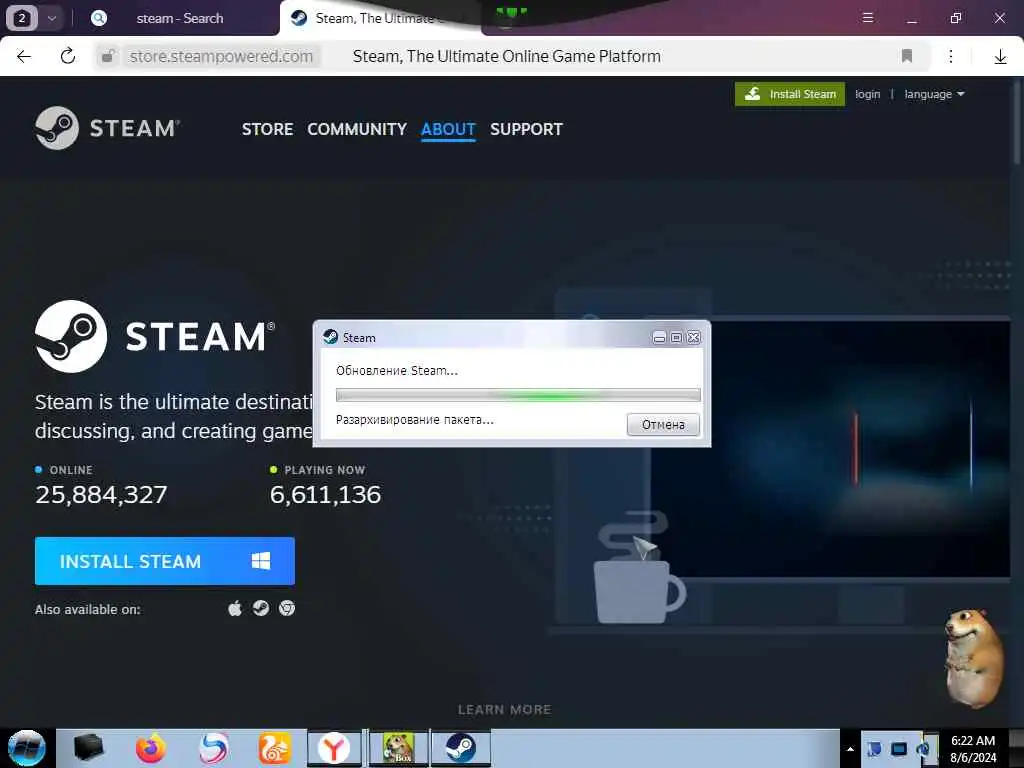
Task: Maximize the Steam updater dialog
Action: pos(677,338)
